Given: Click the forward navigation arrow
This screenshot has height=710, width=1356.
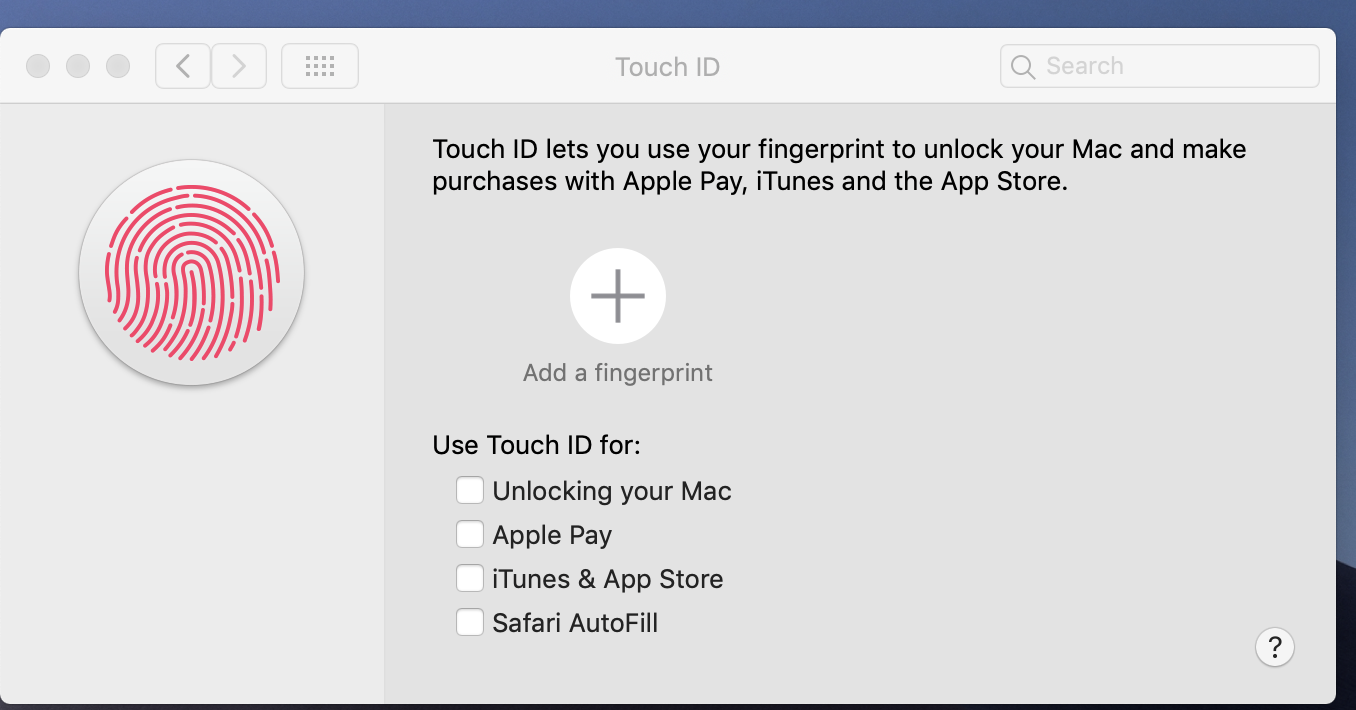Looking at the screenshot, I should click(x=239, y=67).
